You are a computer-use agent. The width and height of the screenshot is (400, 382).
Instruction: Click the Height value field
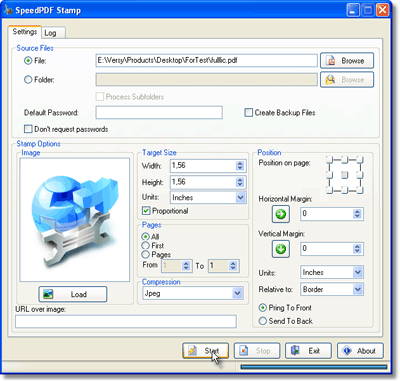point(203,182)
